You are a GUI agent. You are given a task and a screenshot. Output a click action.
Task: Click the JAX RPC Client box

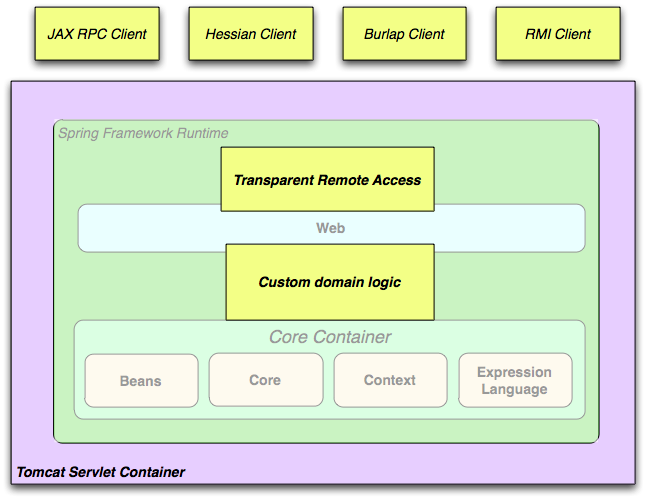point(97,34)
